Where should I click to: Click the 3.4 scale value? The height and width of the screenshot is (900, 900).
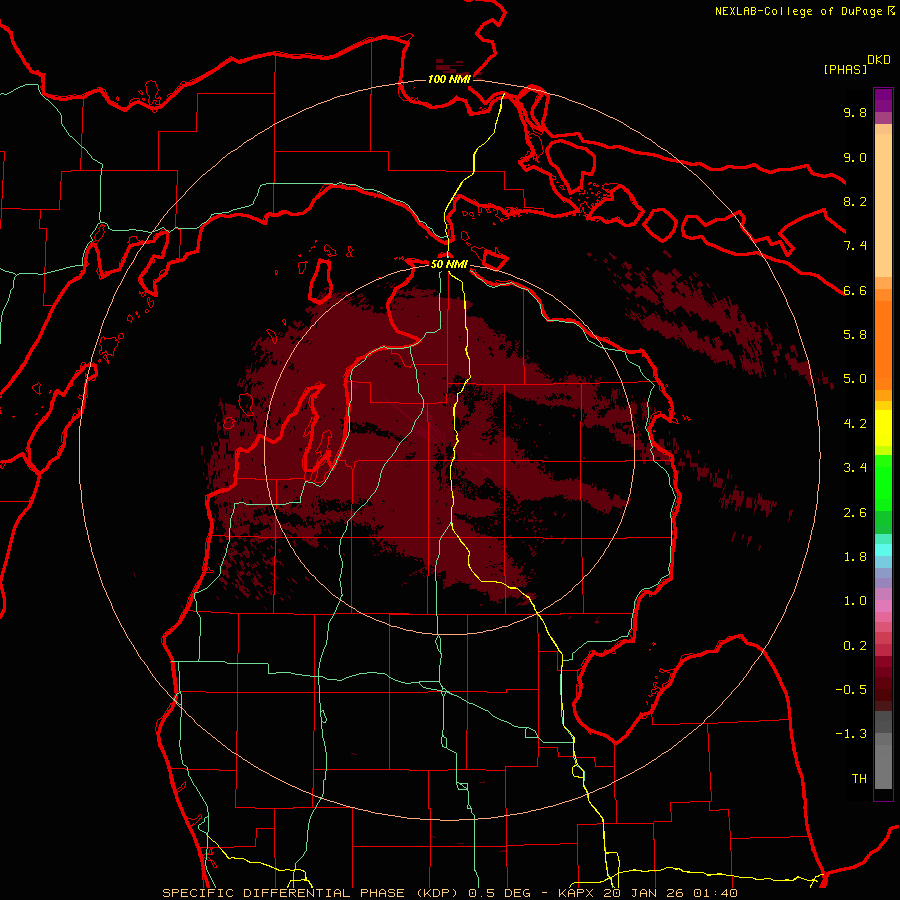point(855,468)
